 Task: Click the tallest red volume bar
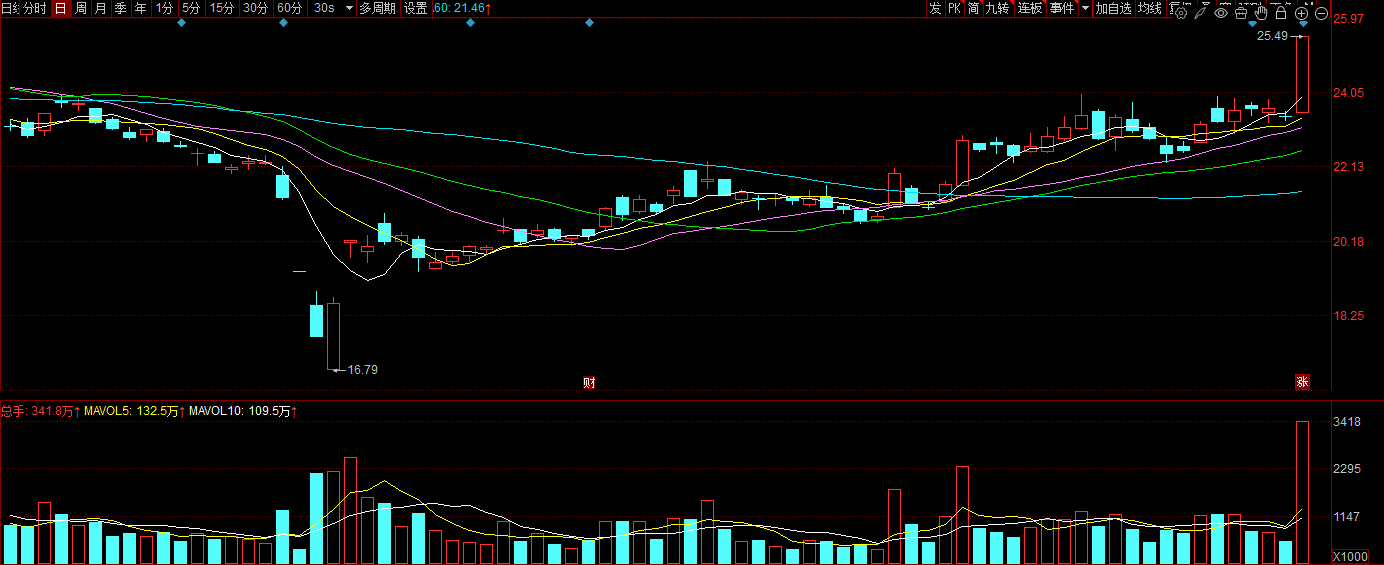coord(1302,492)
